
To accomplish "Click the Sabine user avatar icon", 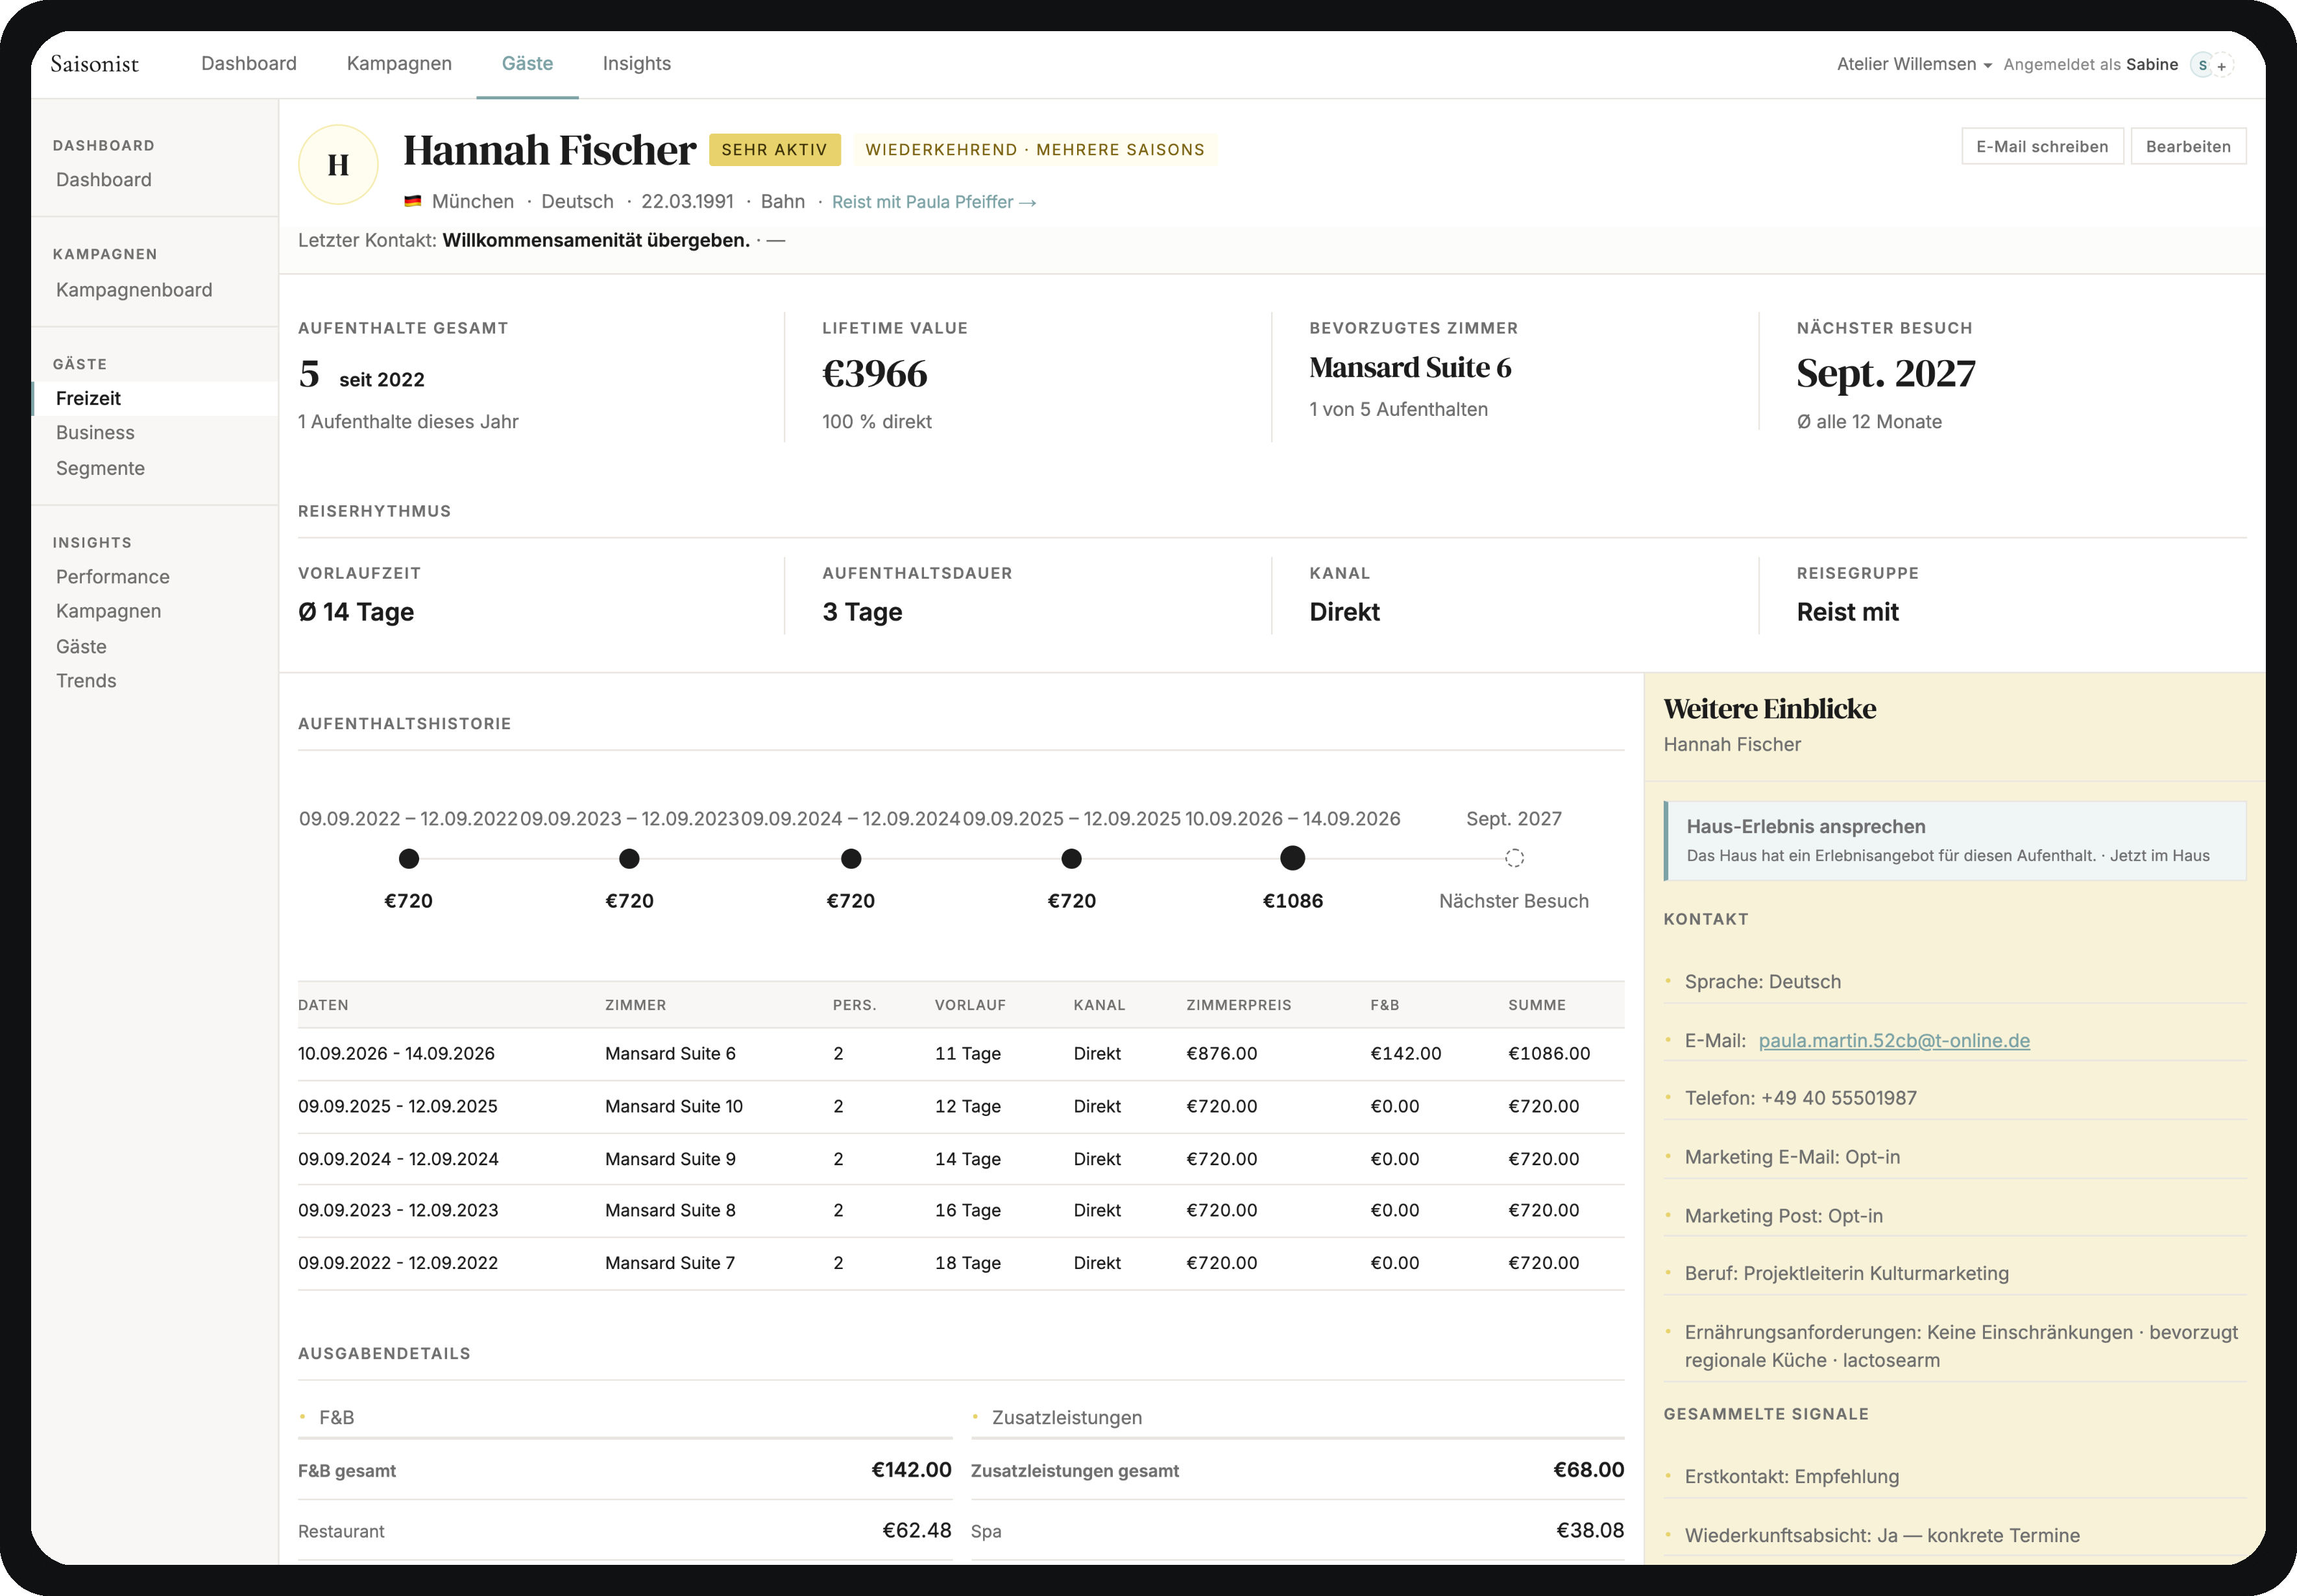I will pos(2201,65).
